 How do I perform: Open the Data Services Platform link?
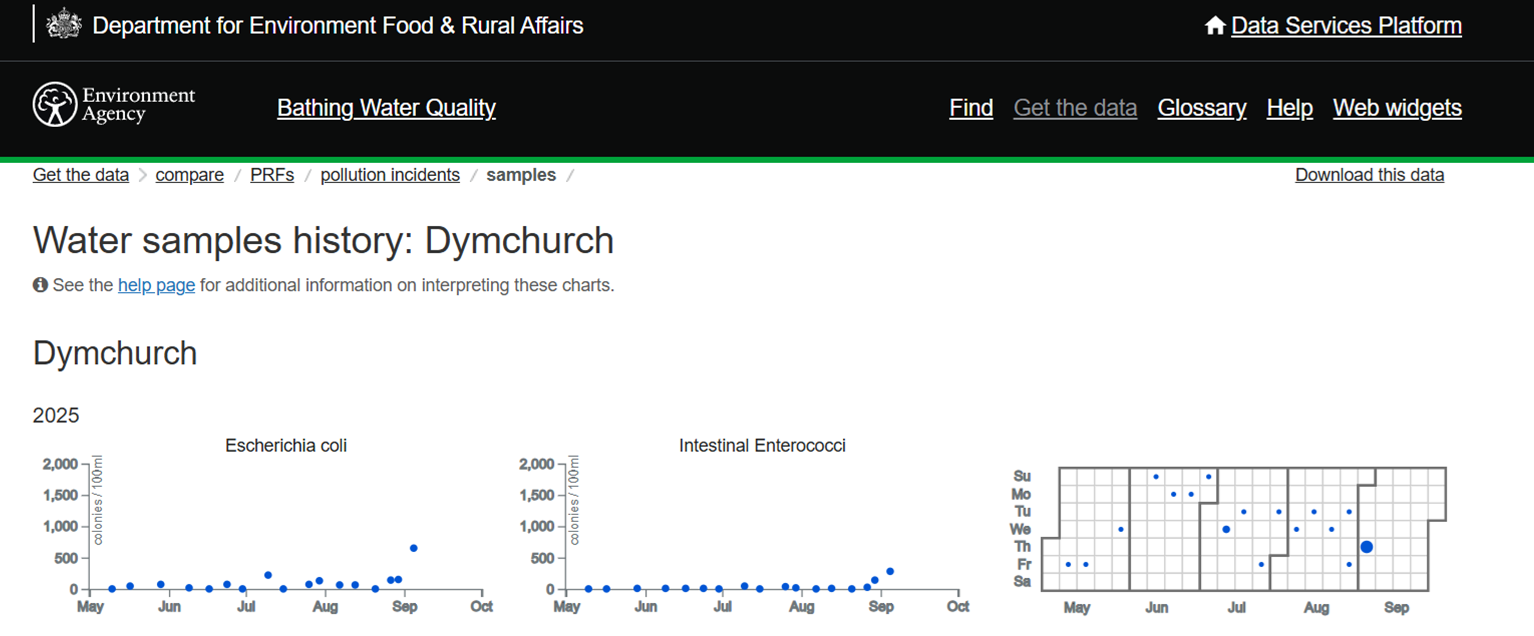point(1346,26)
